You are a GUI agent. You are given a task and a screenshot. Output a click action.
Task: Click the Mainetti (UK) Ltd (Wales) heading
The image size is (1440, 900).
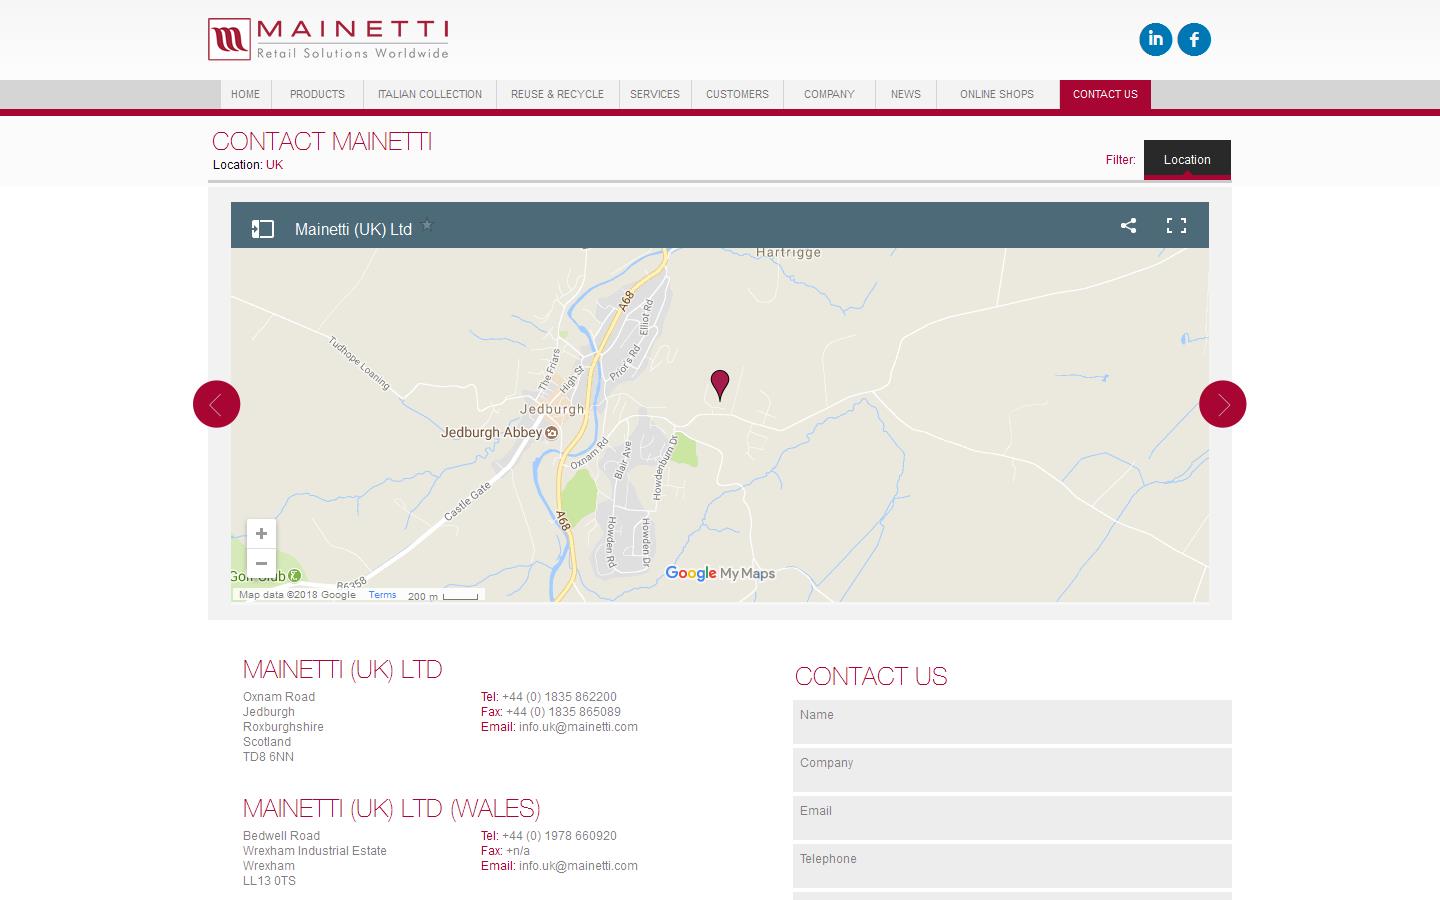coord(392,808)
